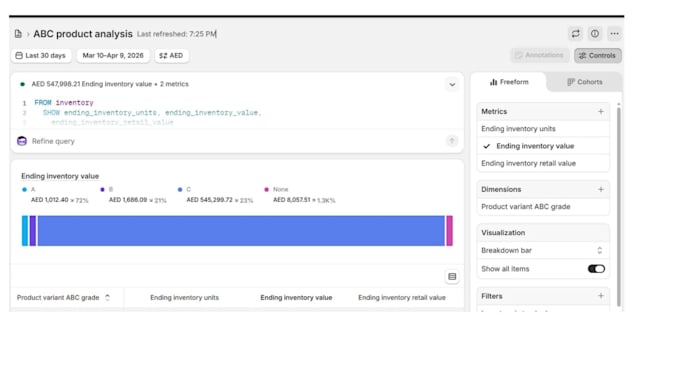Click the None legend label
This screenshot has width=680, height=367.
[280, 190]
